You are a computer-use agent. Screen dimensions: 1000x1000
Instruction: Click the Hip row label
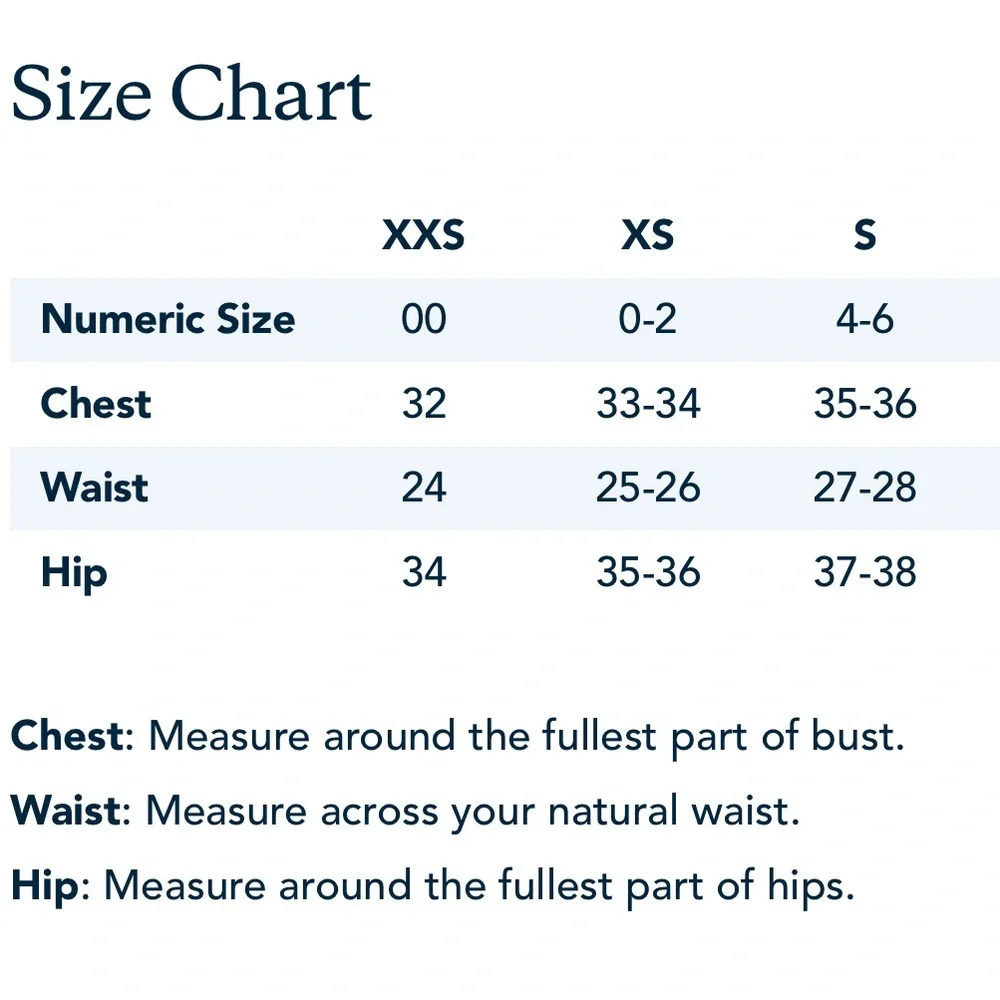pos(74,573)
